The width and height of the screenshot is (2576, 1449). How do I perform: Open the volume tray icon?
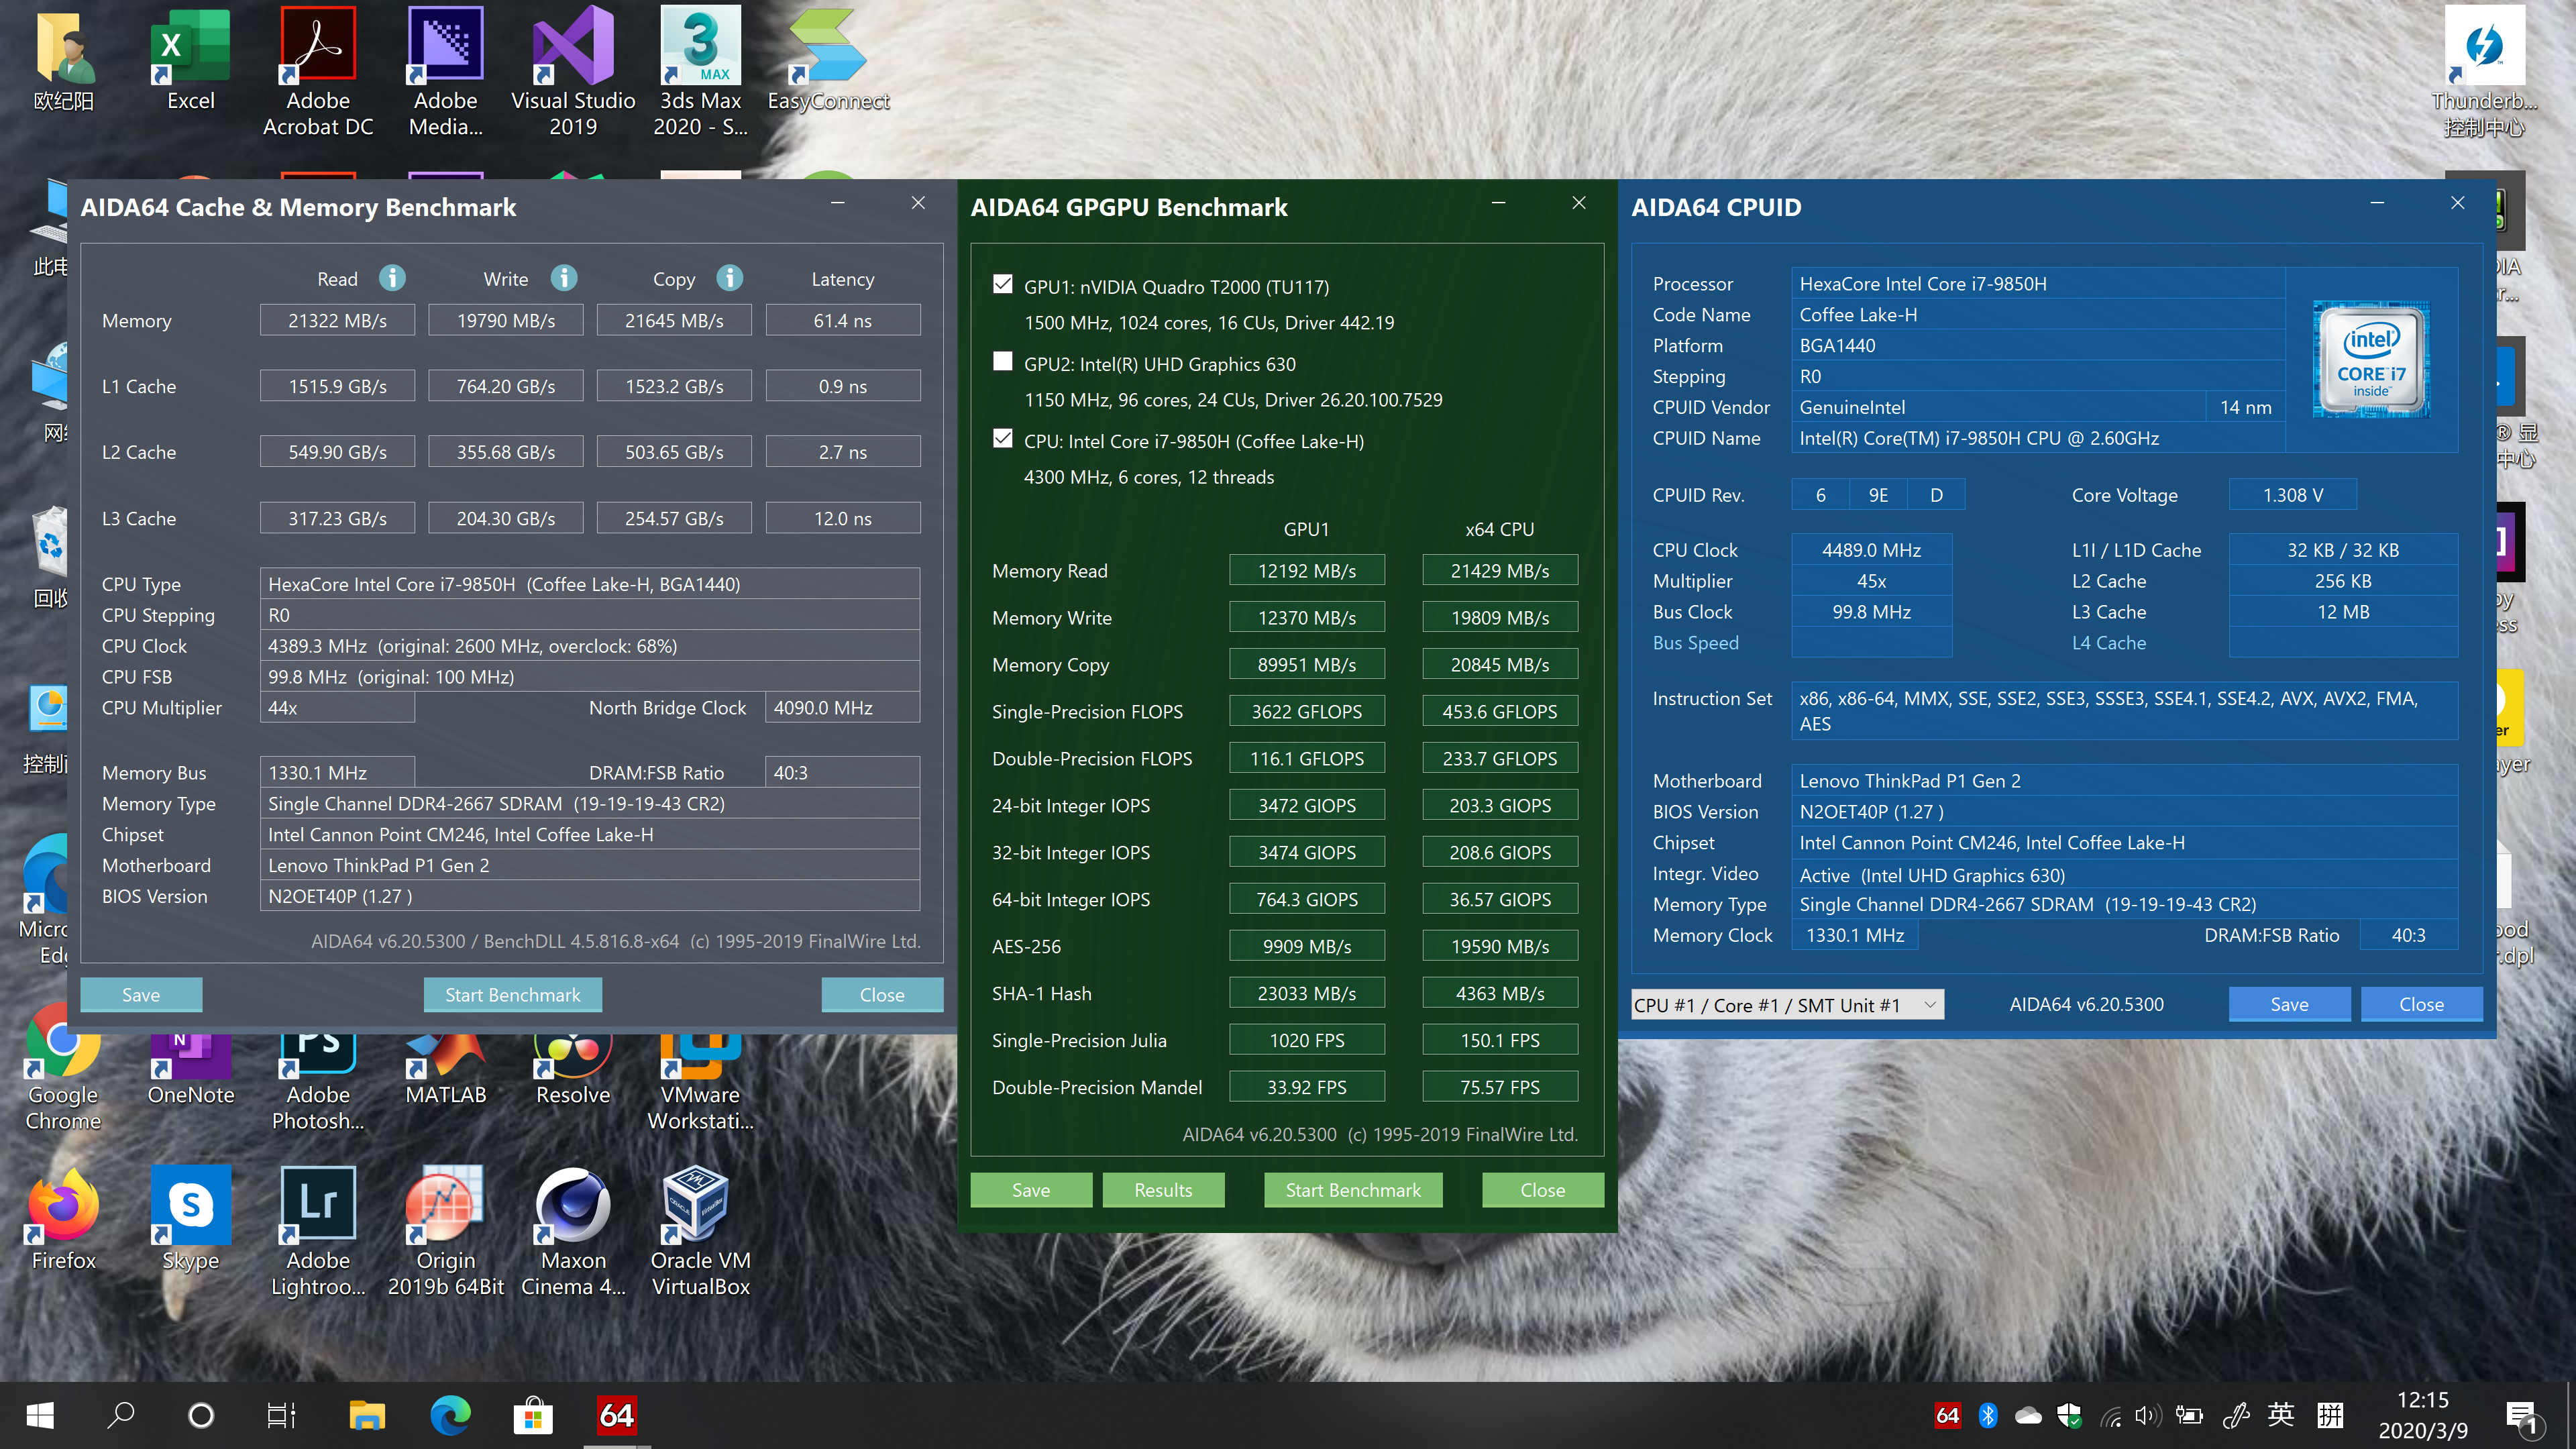(x=2147, y=1415)
